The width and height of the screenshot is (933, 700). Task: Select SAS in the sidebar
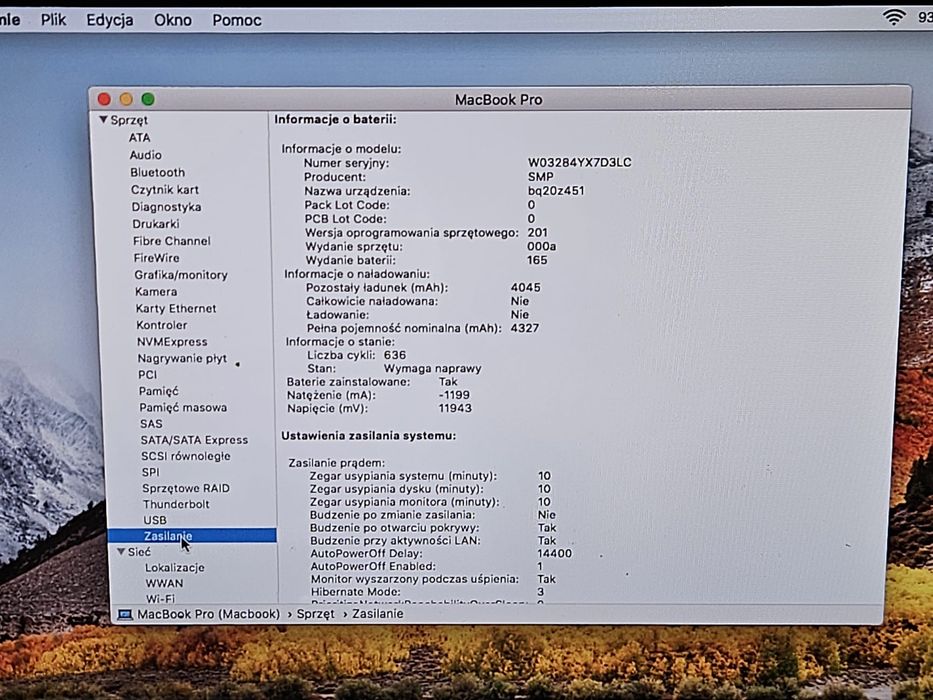tap(151, 423)
